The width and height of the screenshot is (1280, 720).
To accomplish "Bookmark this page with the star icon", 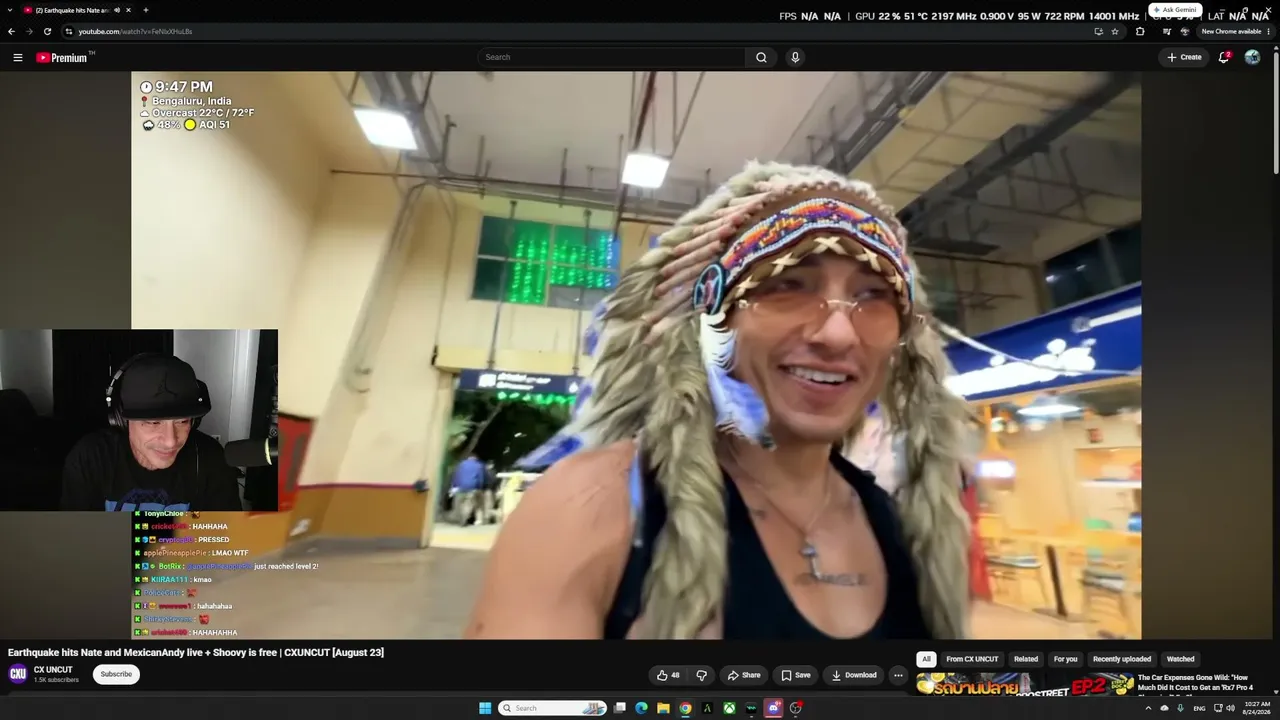I will click(1115, 31).
